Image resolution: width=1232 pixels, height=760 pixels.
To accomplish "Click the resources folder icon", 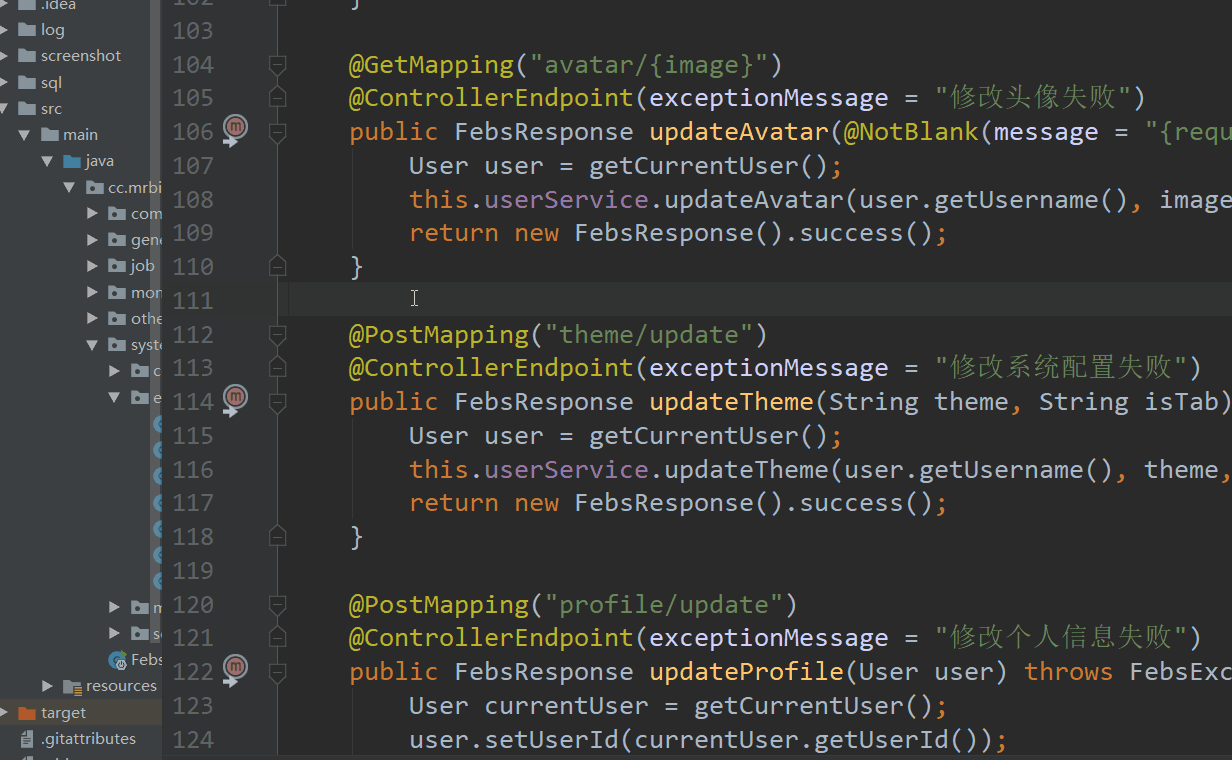I will (71, 686).
